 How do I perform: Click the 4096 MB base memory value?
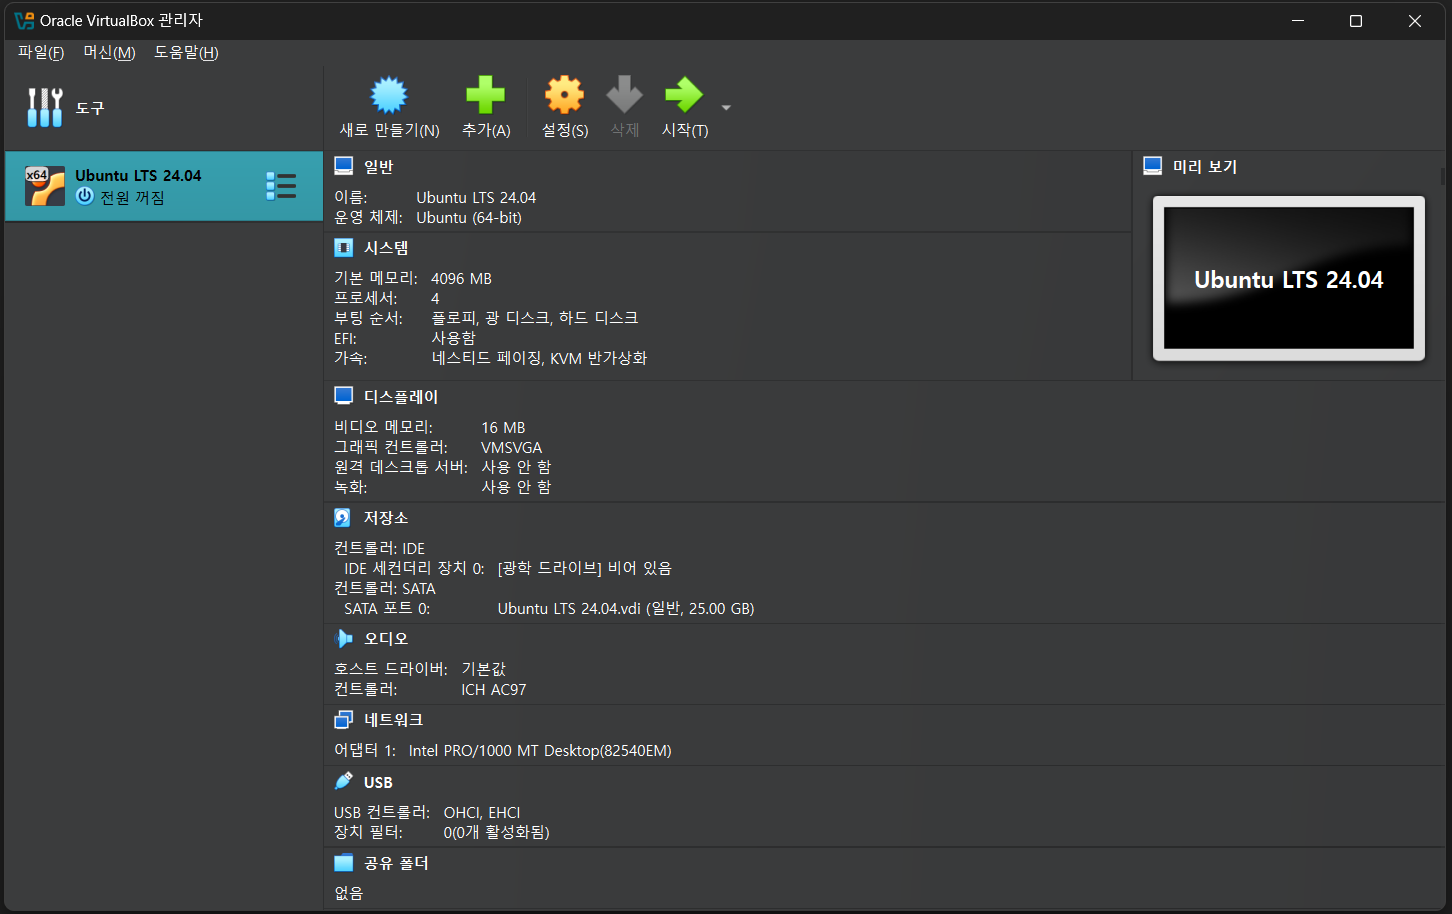coord(461,278)
